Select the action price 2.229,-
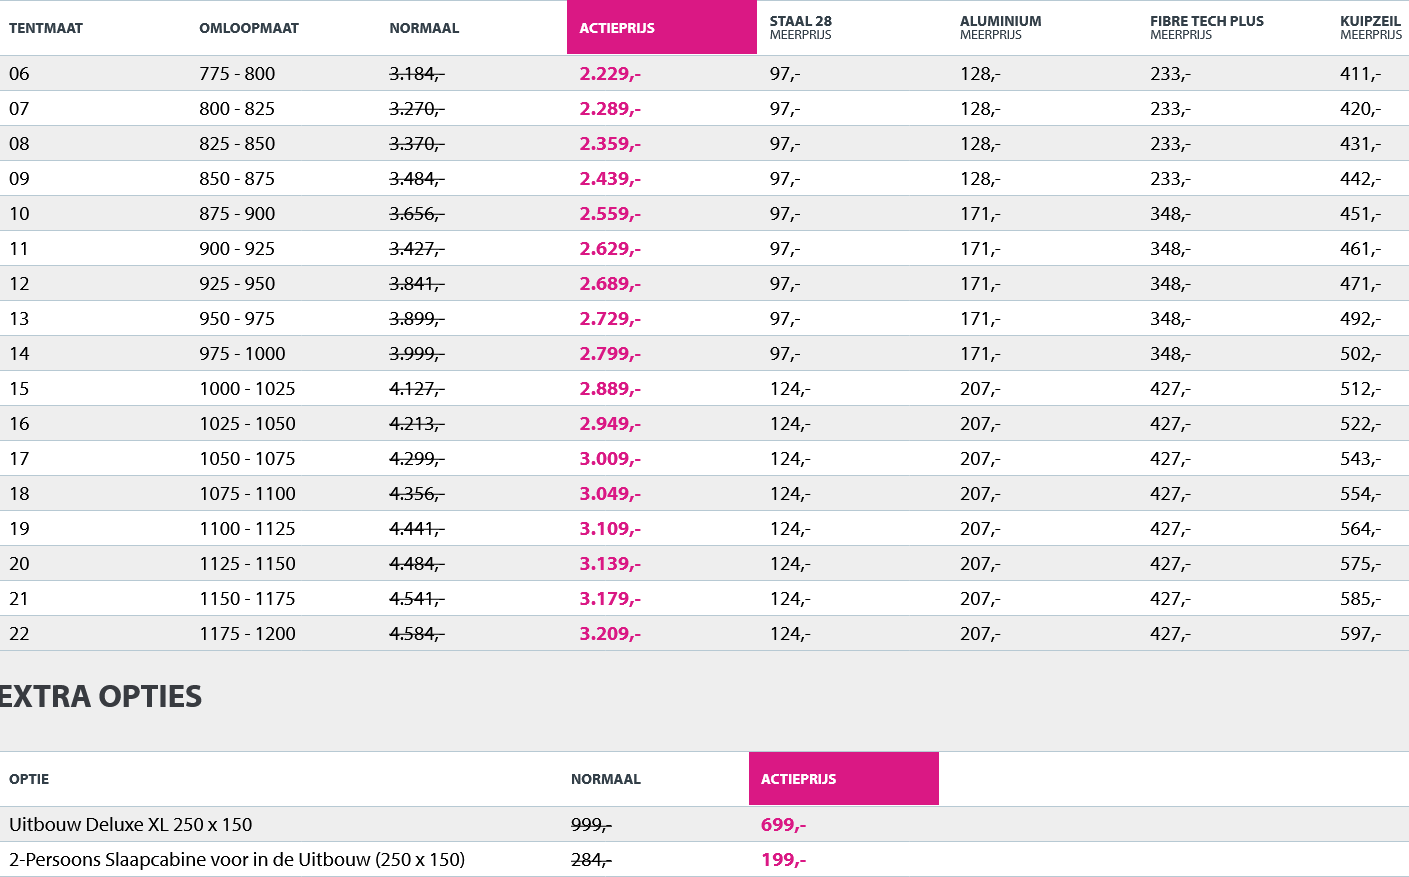 click(610, 74)
